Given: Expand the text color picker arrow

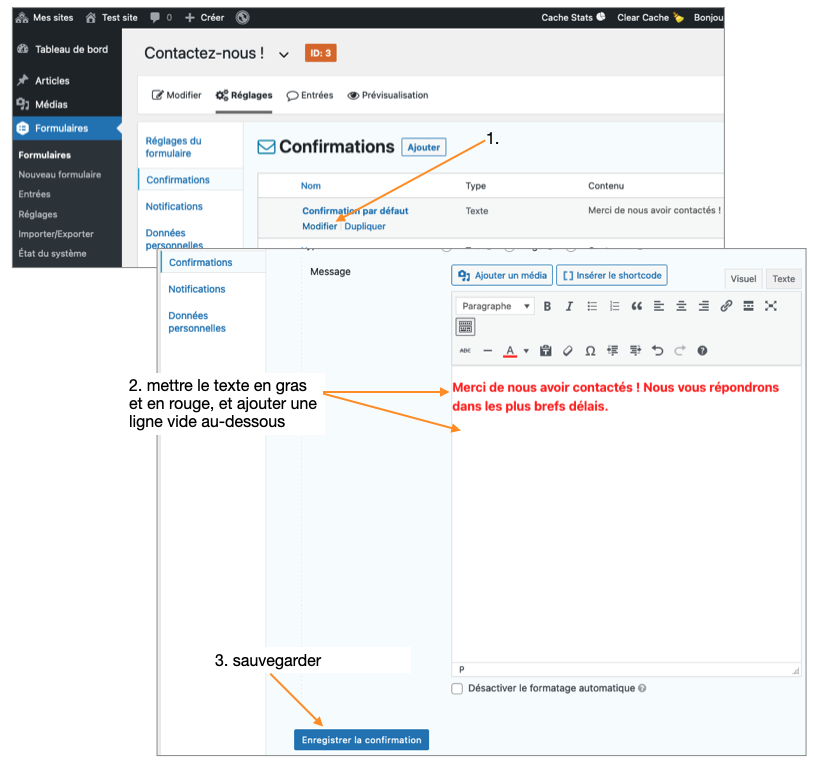Looking at the screenshot, I should (x=526, y=351).
